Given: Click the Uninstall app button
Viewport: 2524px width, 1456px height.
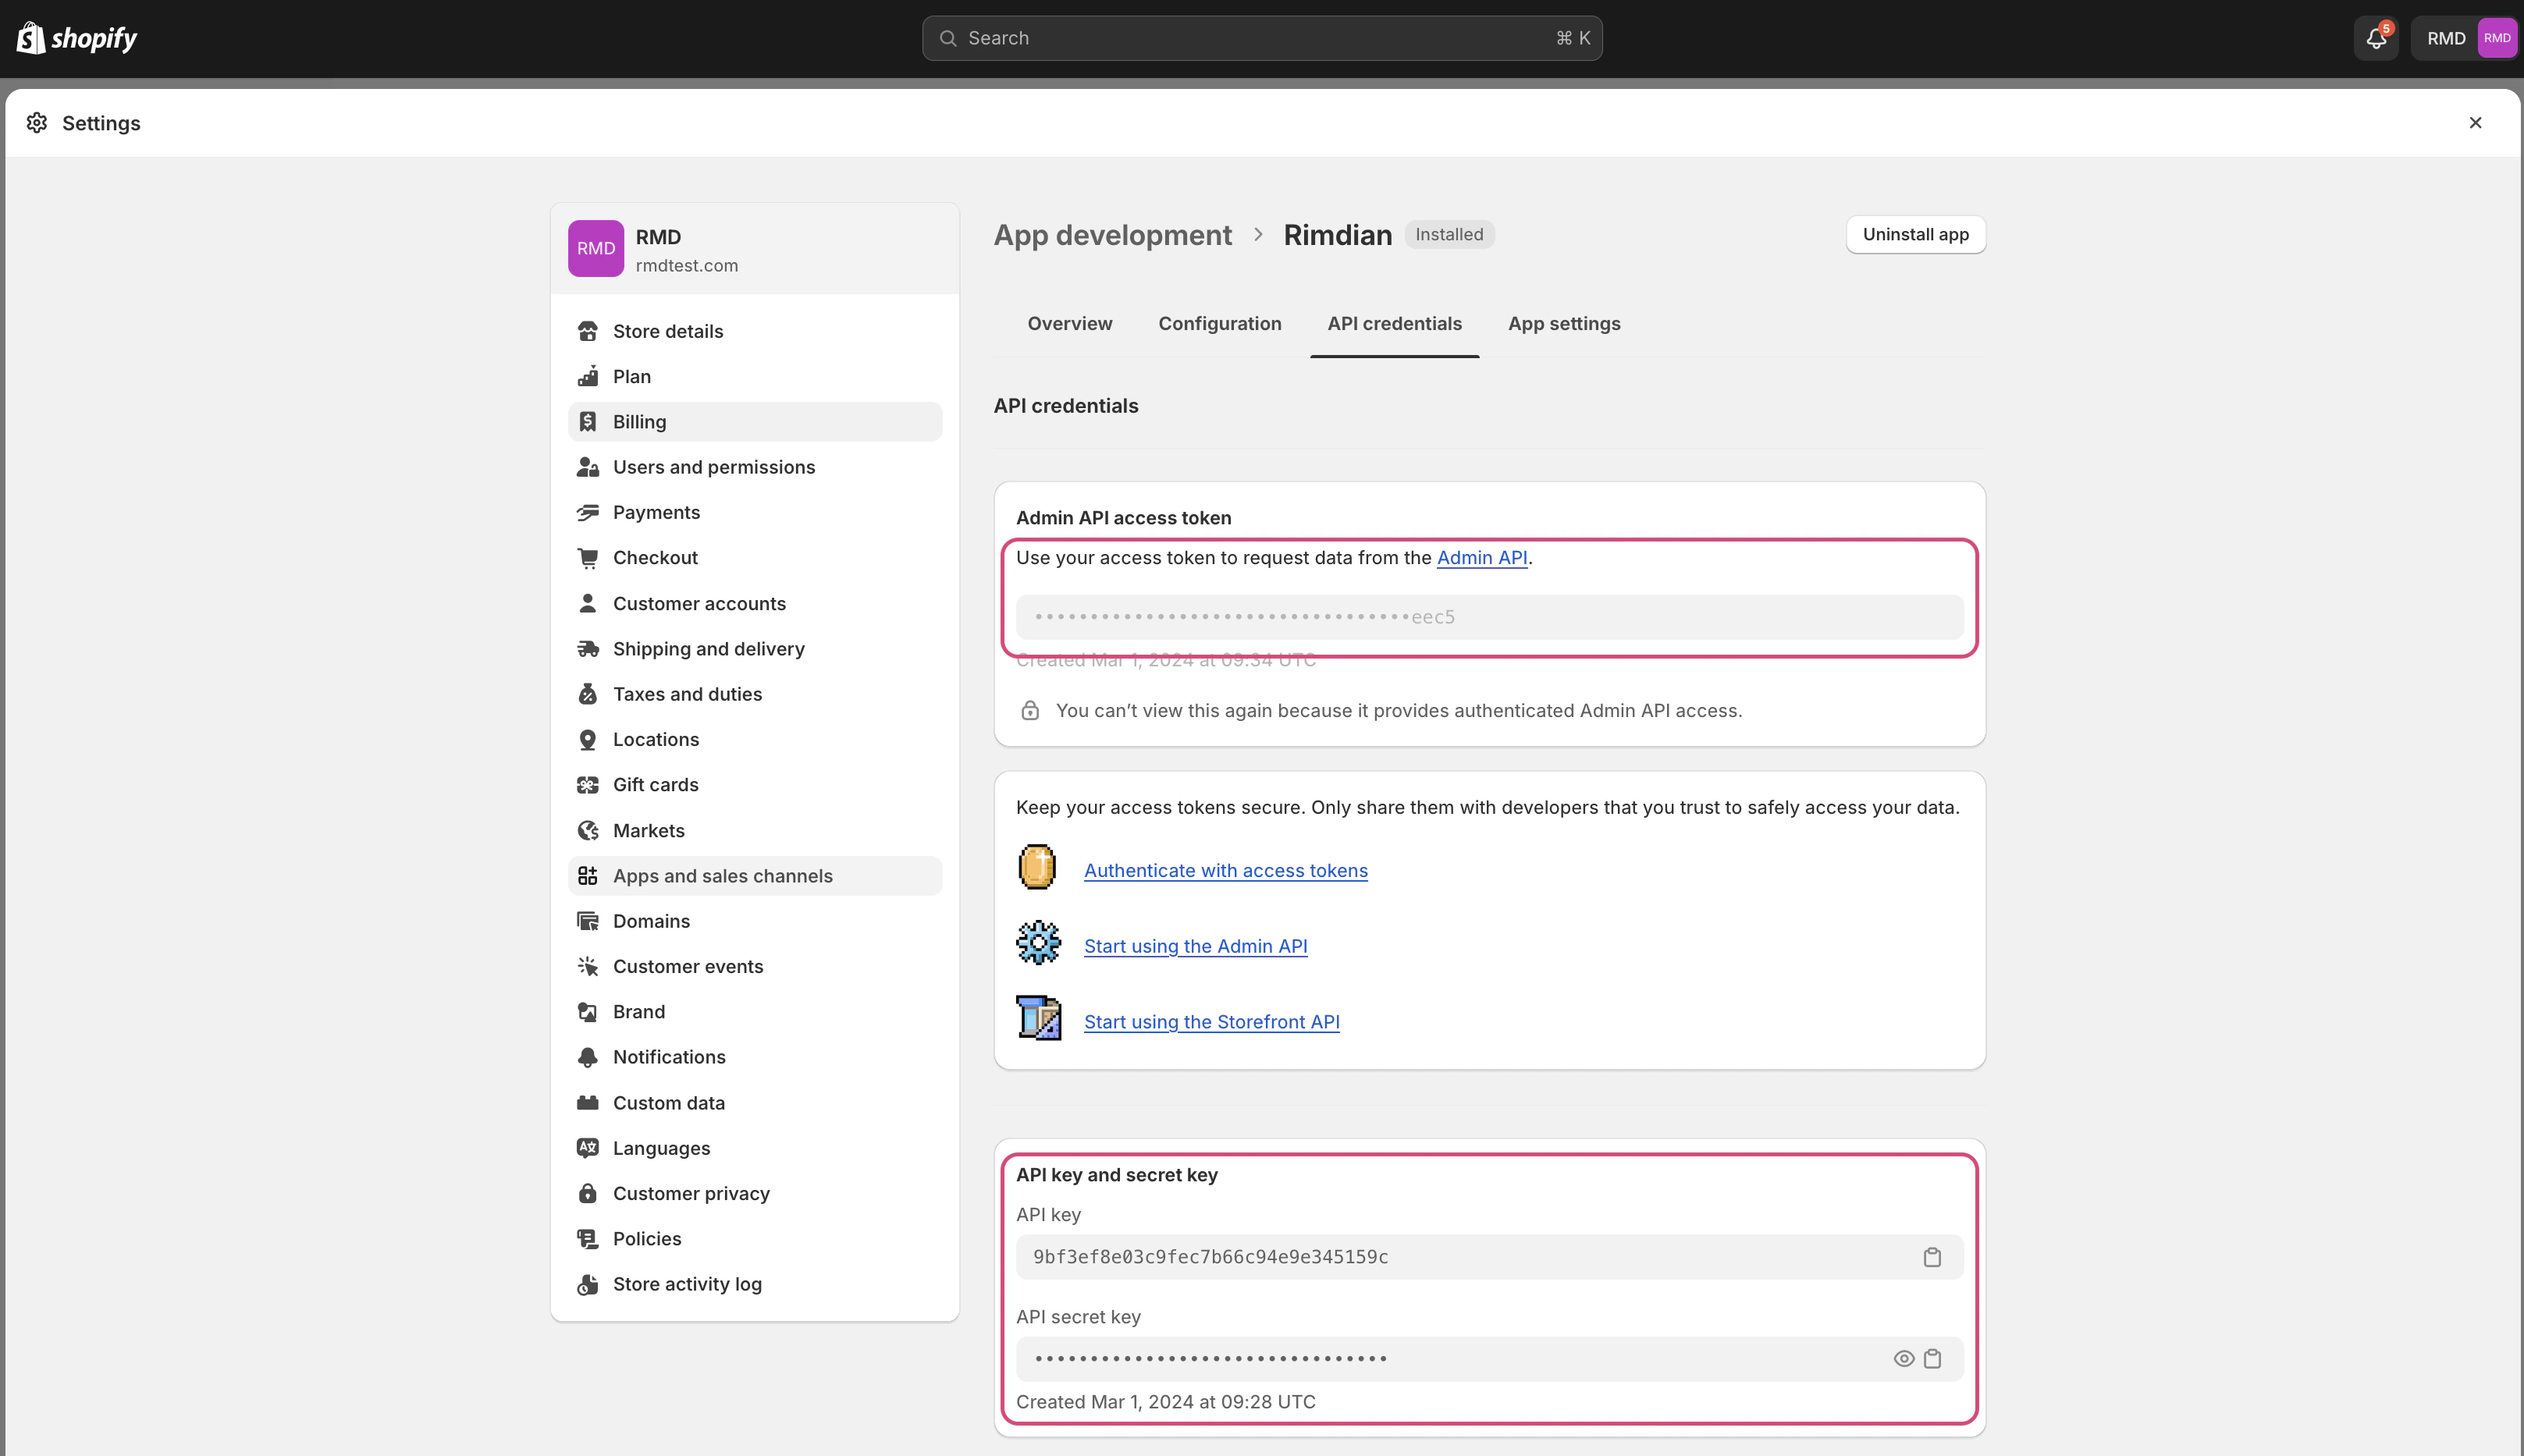Looking at the screenshot, I should (x=1915, y=235).
